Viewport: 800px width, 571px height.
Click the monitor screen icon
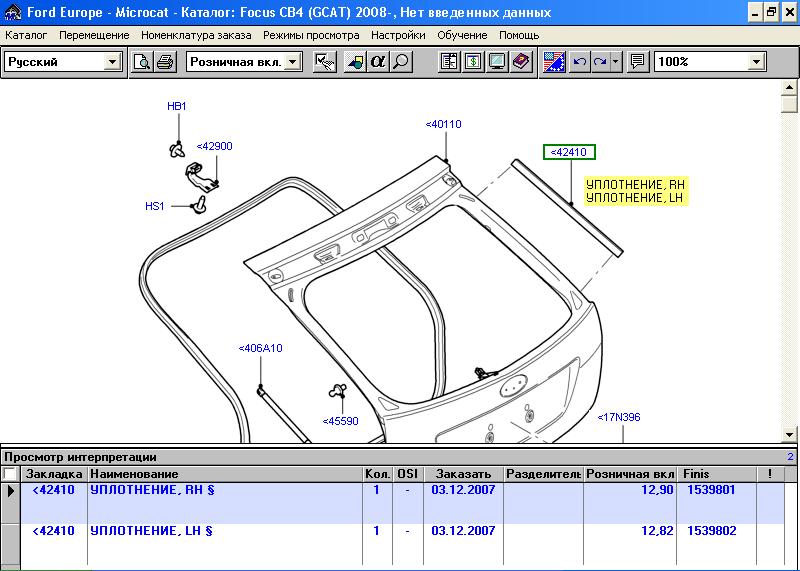click(497, 62)
